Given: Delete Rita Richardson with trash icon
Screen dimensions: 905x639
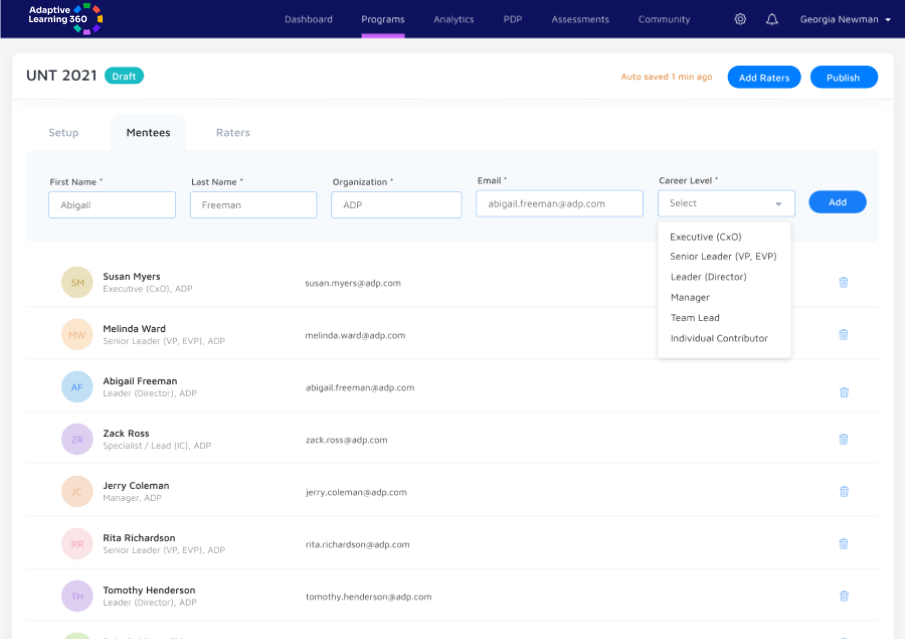Looking at the screenshot, I should tap(843, 544).
